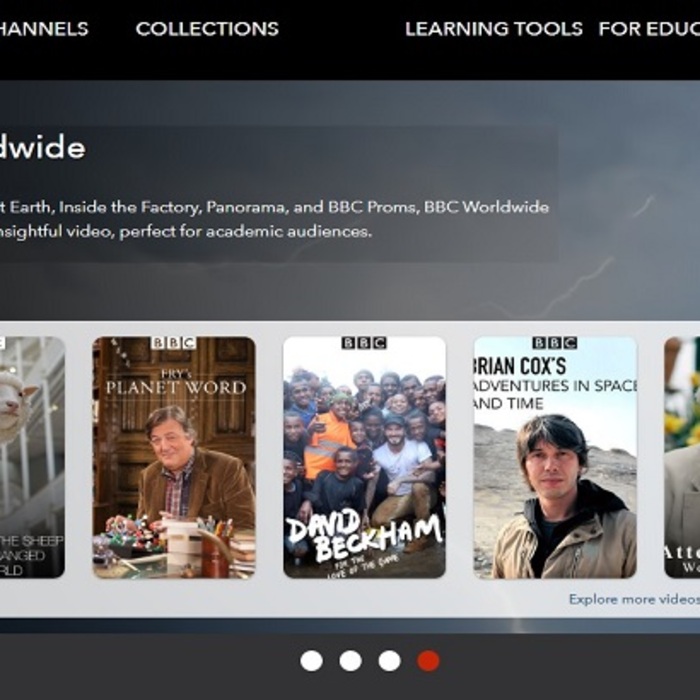Select the second carousel dot

point(350,661)
